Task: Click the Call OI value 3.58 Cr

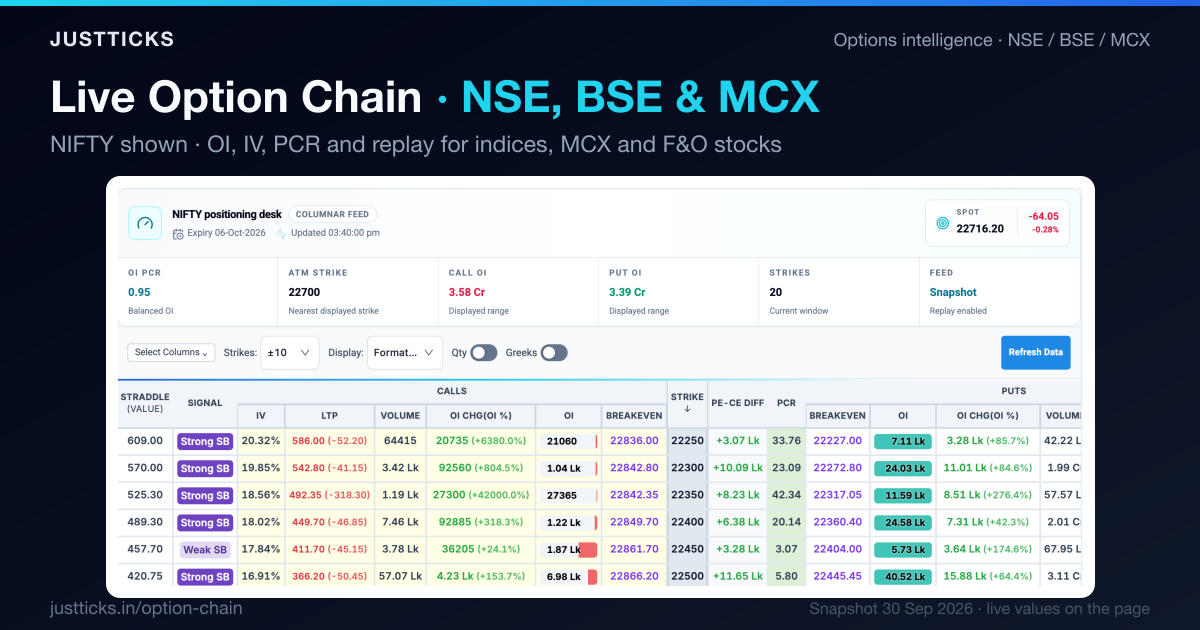Action: (x=467, y=293)
